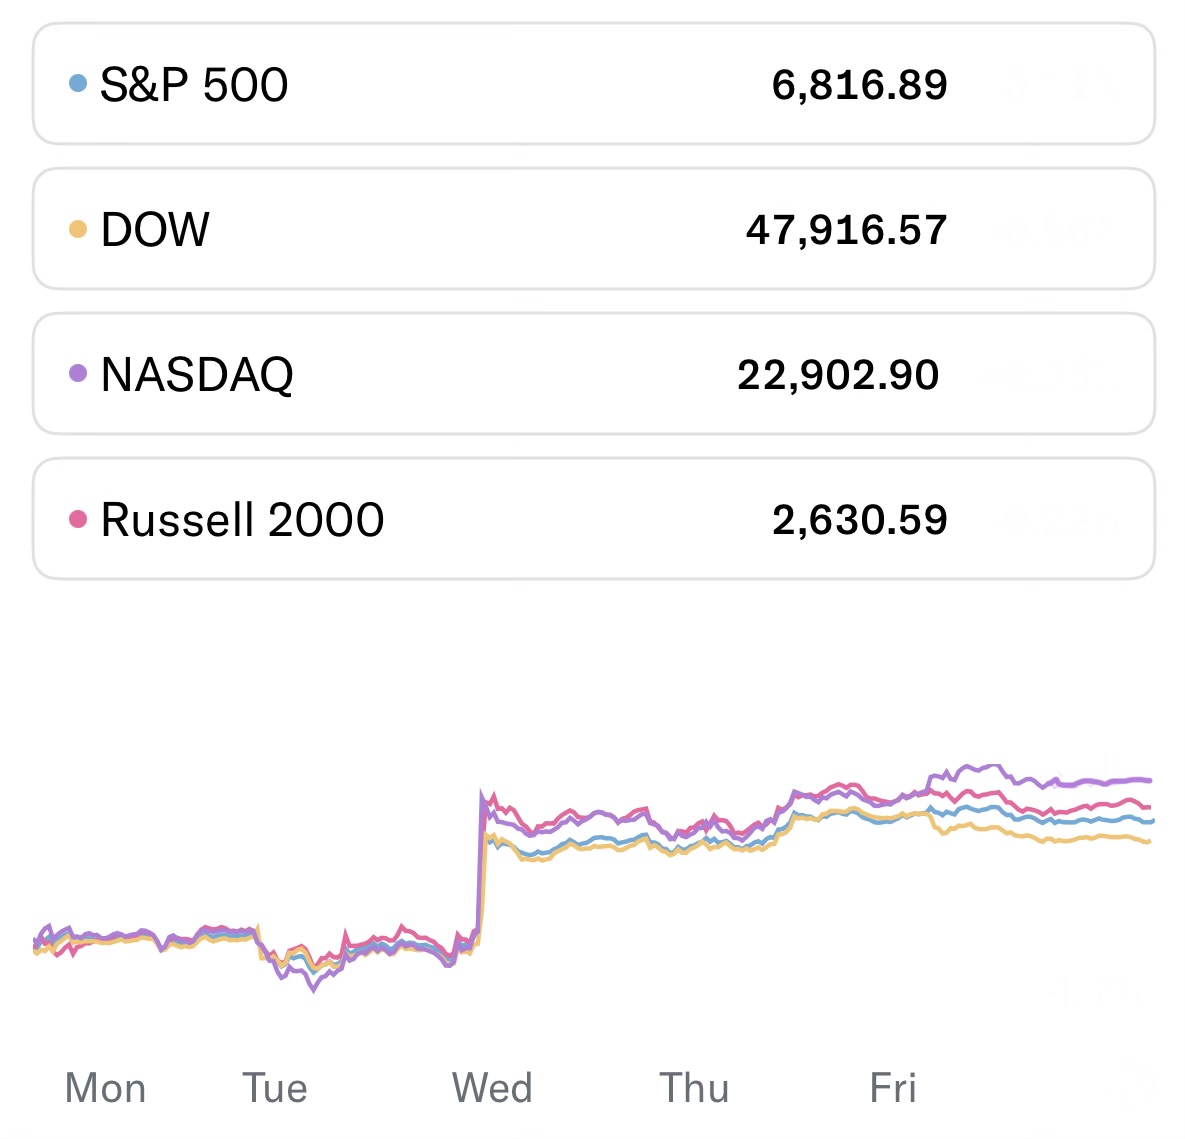Click the yellow dot beside DOW
1185x1139 pixels.
pyautogui.click(x=78, y=230)
